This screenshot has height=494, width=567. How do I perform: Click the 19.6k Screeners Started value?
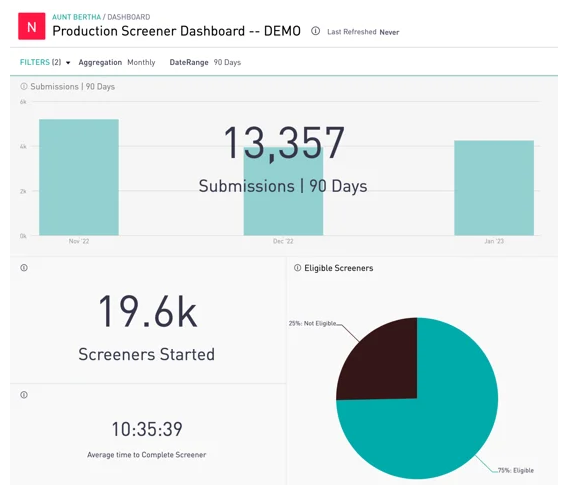click(x=148, y=312)
